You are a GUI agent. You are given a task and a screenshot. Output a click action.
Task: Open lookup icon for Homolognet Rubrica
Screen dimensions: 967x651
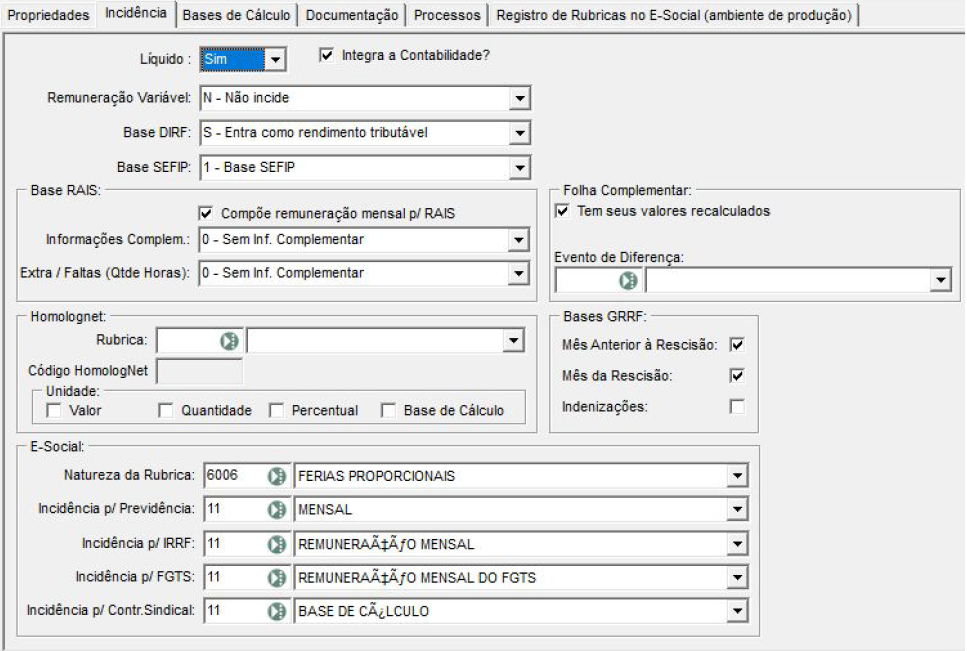[229, 340]
